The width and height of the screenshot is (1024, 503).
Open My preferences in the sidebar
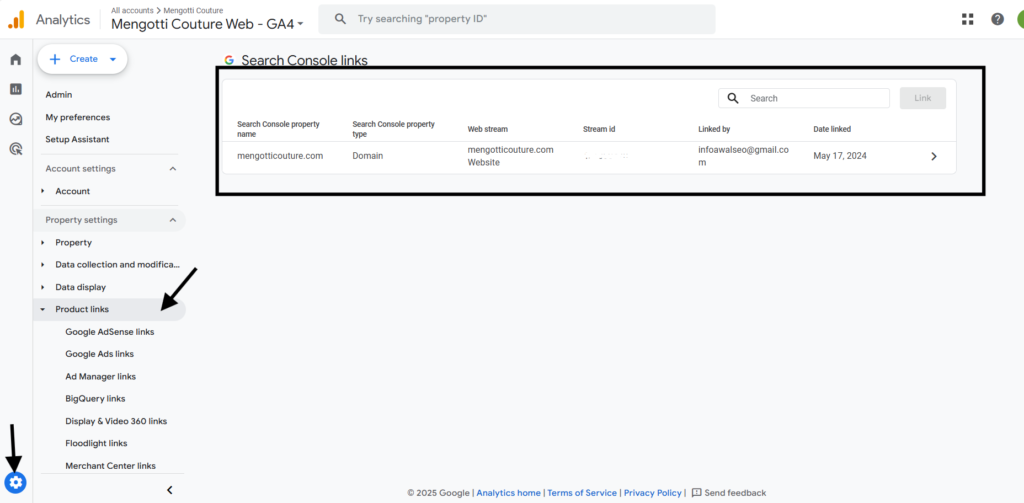click(78, 118)
